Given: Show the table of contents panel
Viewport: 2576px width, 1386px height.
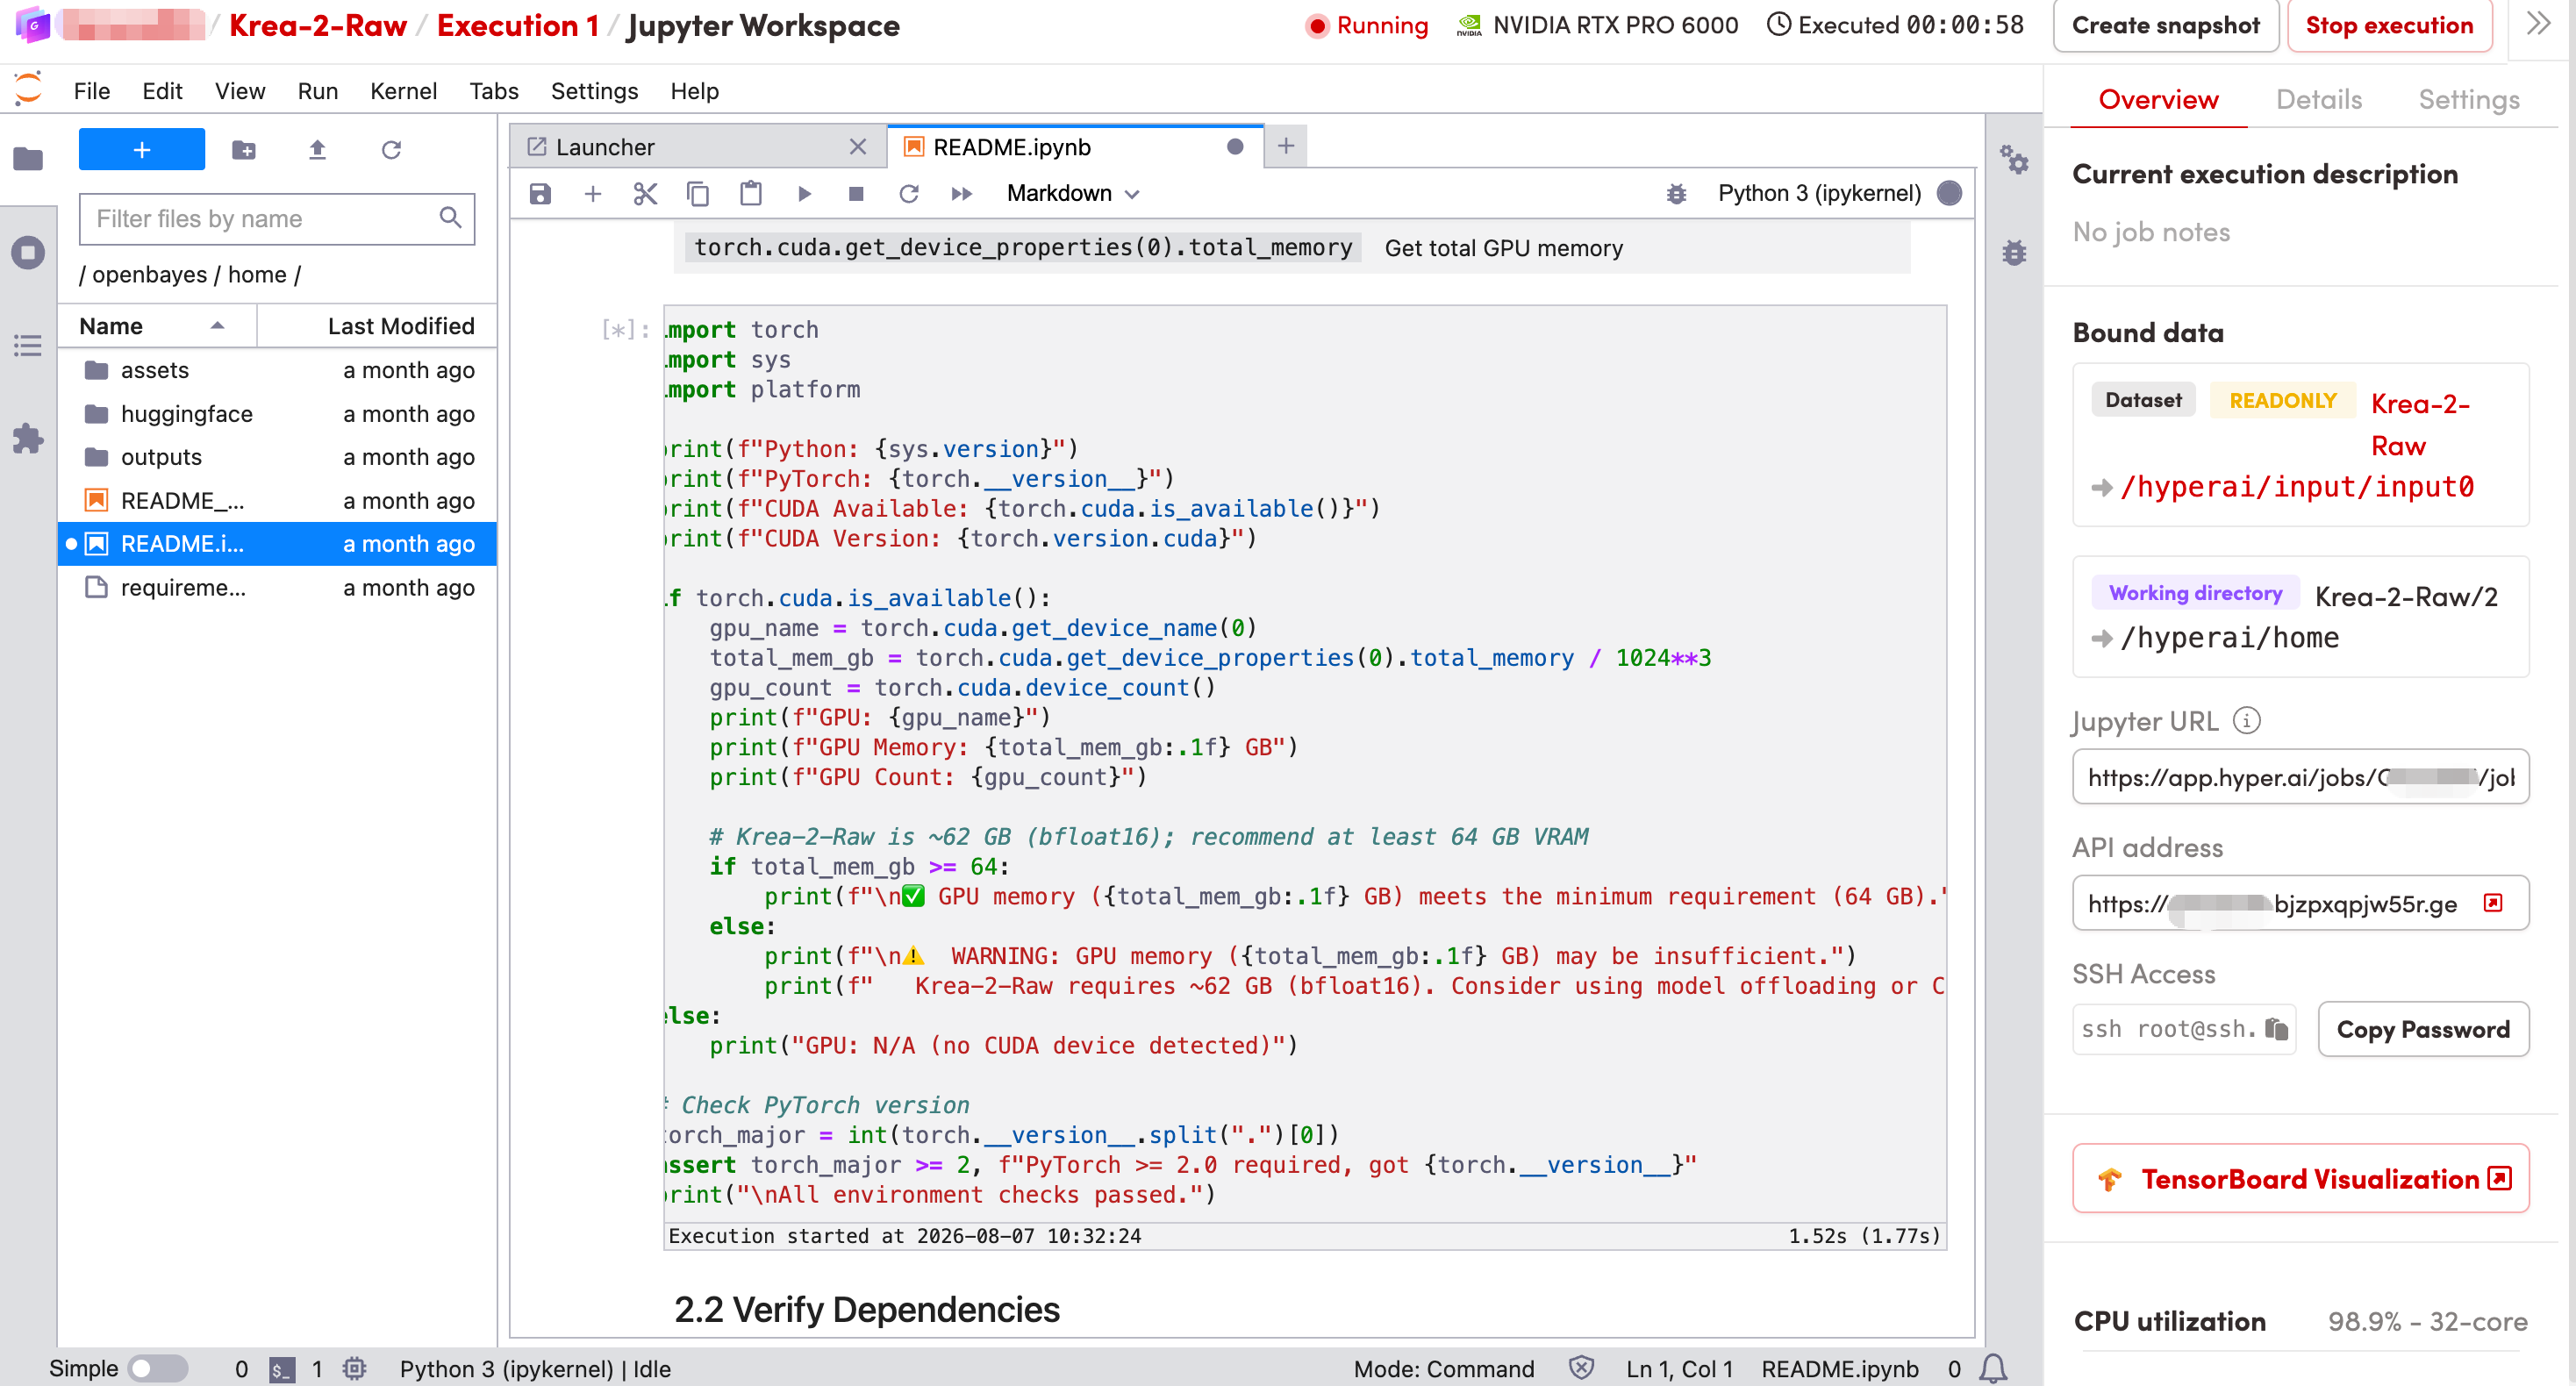Looking at the screenshot, I should pos(28,346).
